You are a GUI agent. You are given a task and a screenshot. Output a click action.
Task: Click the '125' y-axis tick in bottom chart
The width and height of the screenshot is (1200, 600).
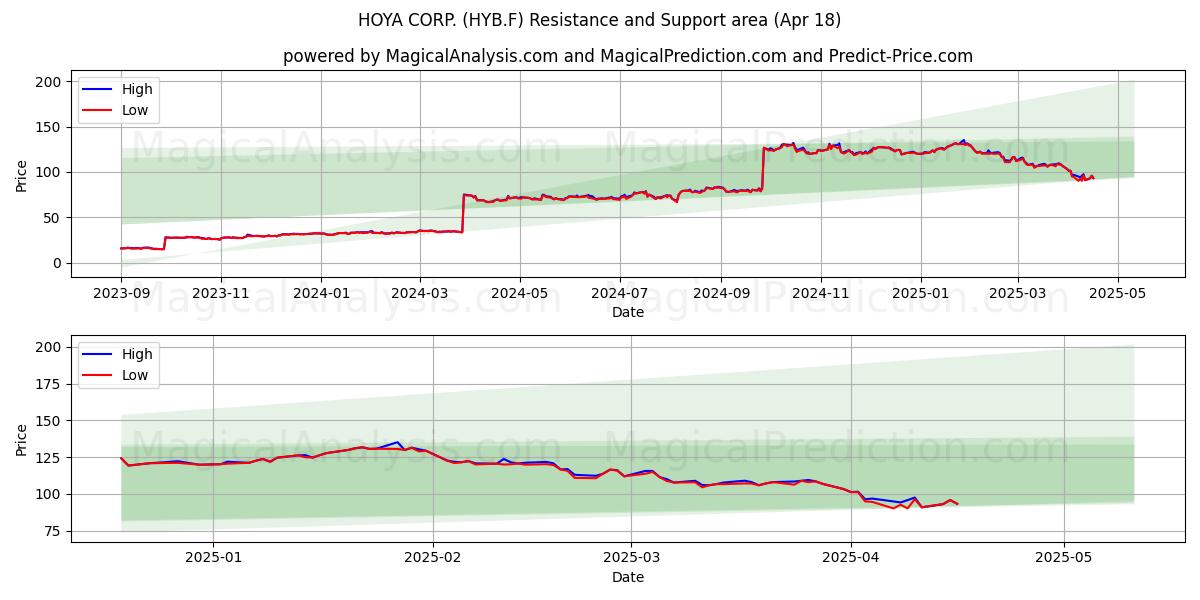tap(48, 457)
